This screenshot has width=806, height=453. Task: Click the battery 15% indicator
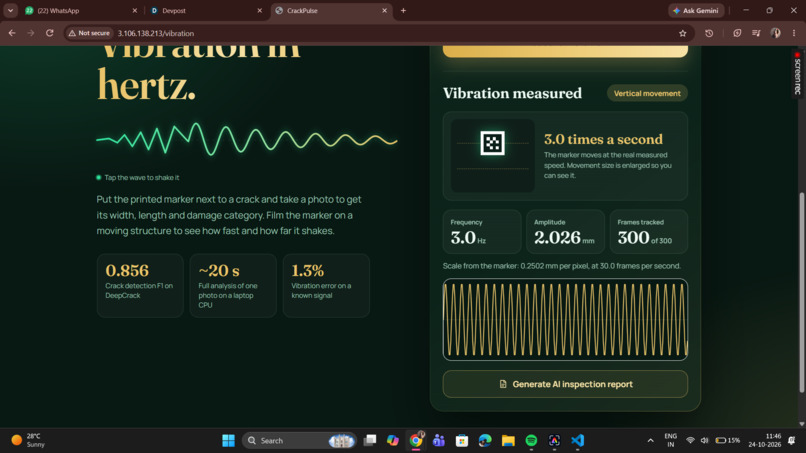click(x=727, y=441)
